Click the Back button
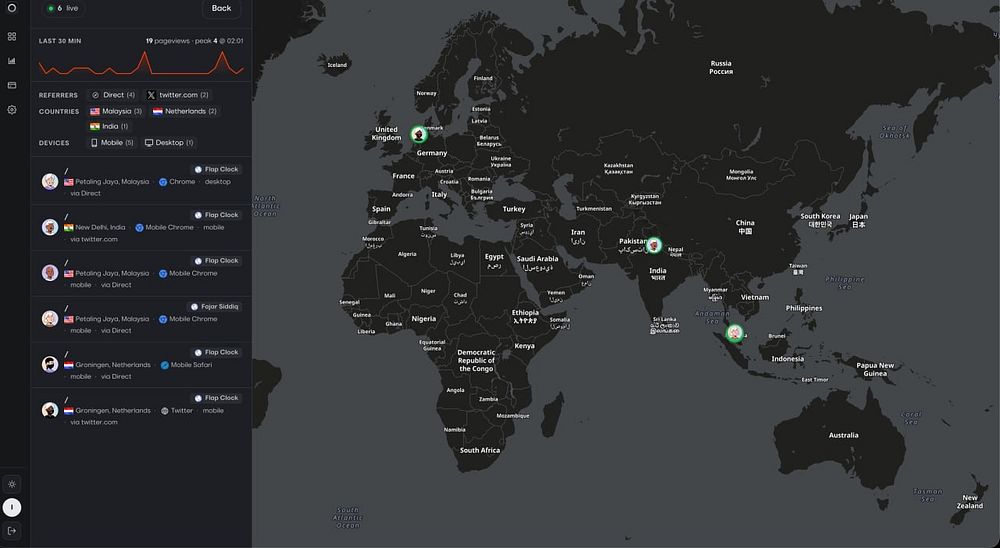The image size is (1000, 548). point(221,8)
